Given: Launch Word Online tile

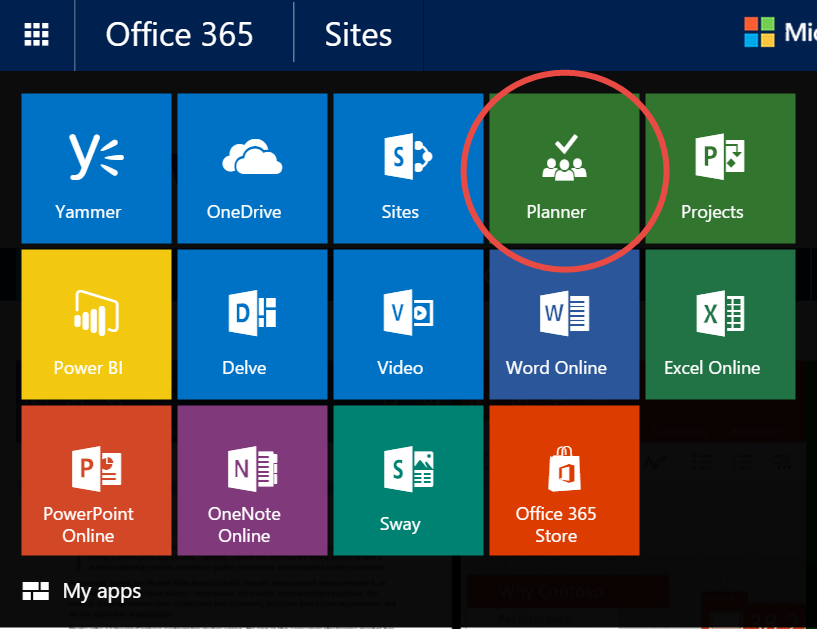Looking at the screenshot, I should click(x=564, y=324).
